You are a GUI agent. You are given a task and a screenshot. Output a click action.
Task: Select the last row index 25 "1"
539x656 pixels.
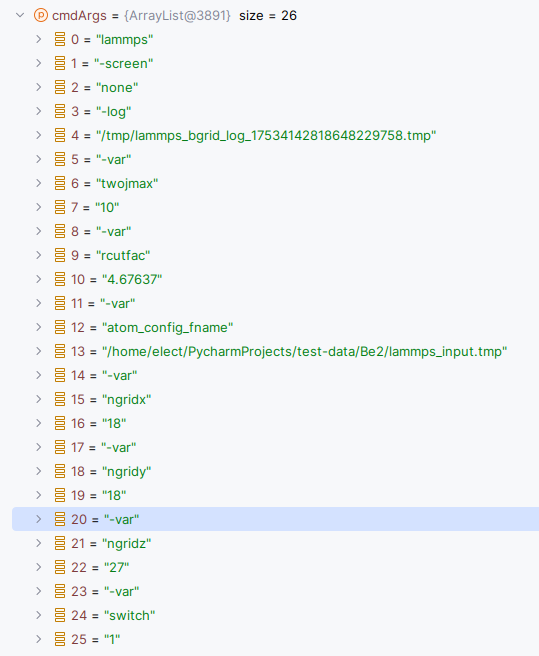(275, 639)
